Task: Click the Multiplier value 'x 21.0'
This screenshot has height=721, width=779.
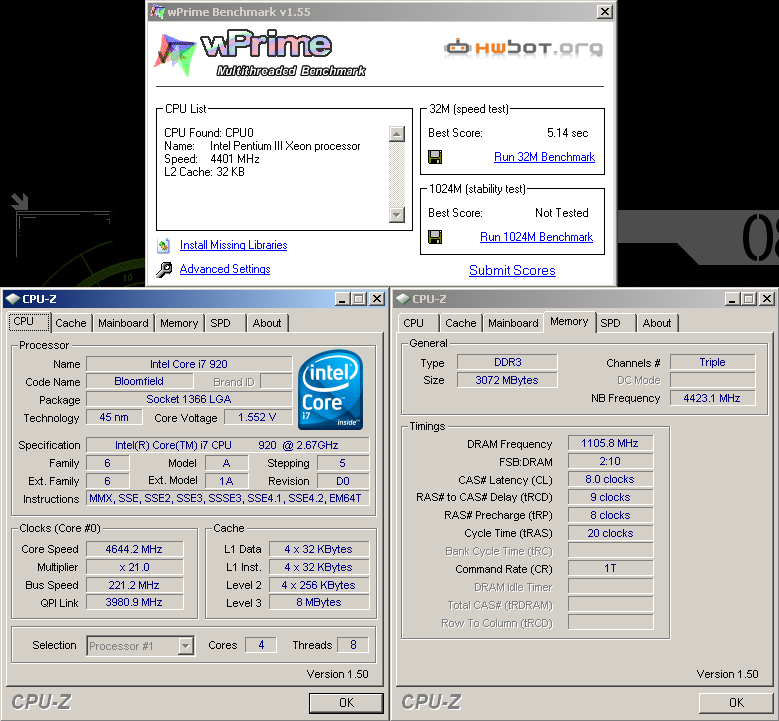Action: pyautogui.click(x=134, y=567)
